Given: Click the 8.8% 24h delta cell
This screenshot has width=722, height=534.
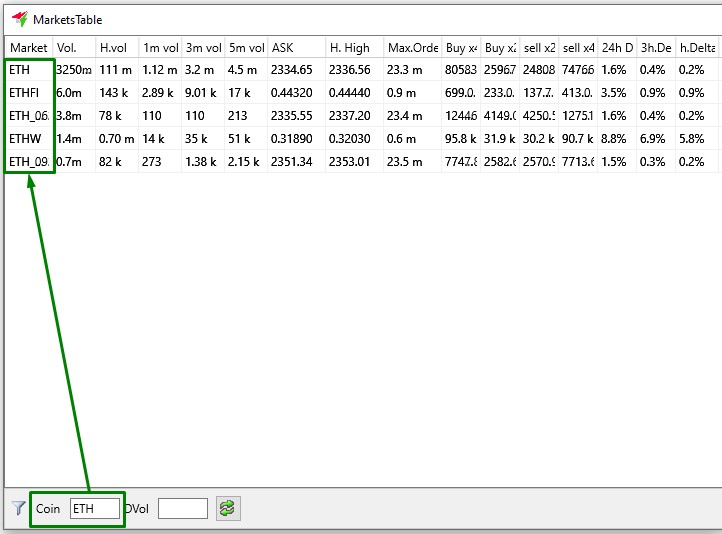Looking at the screenshot, I should [615, 139].
